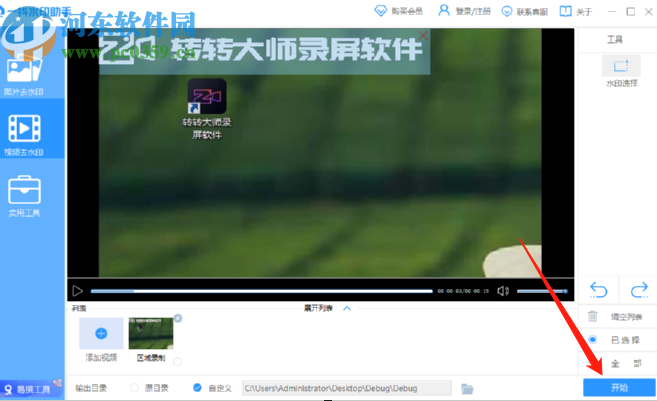Click the redo arrow icon
This screenshot has height=401, width=657.
tap(639, 290)
